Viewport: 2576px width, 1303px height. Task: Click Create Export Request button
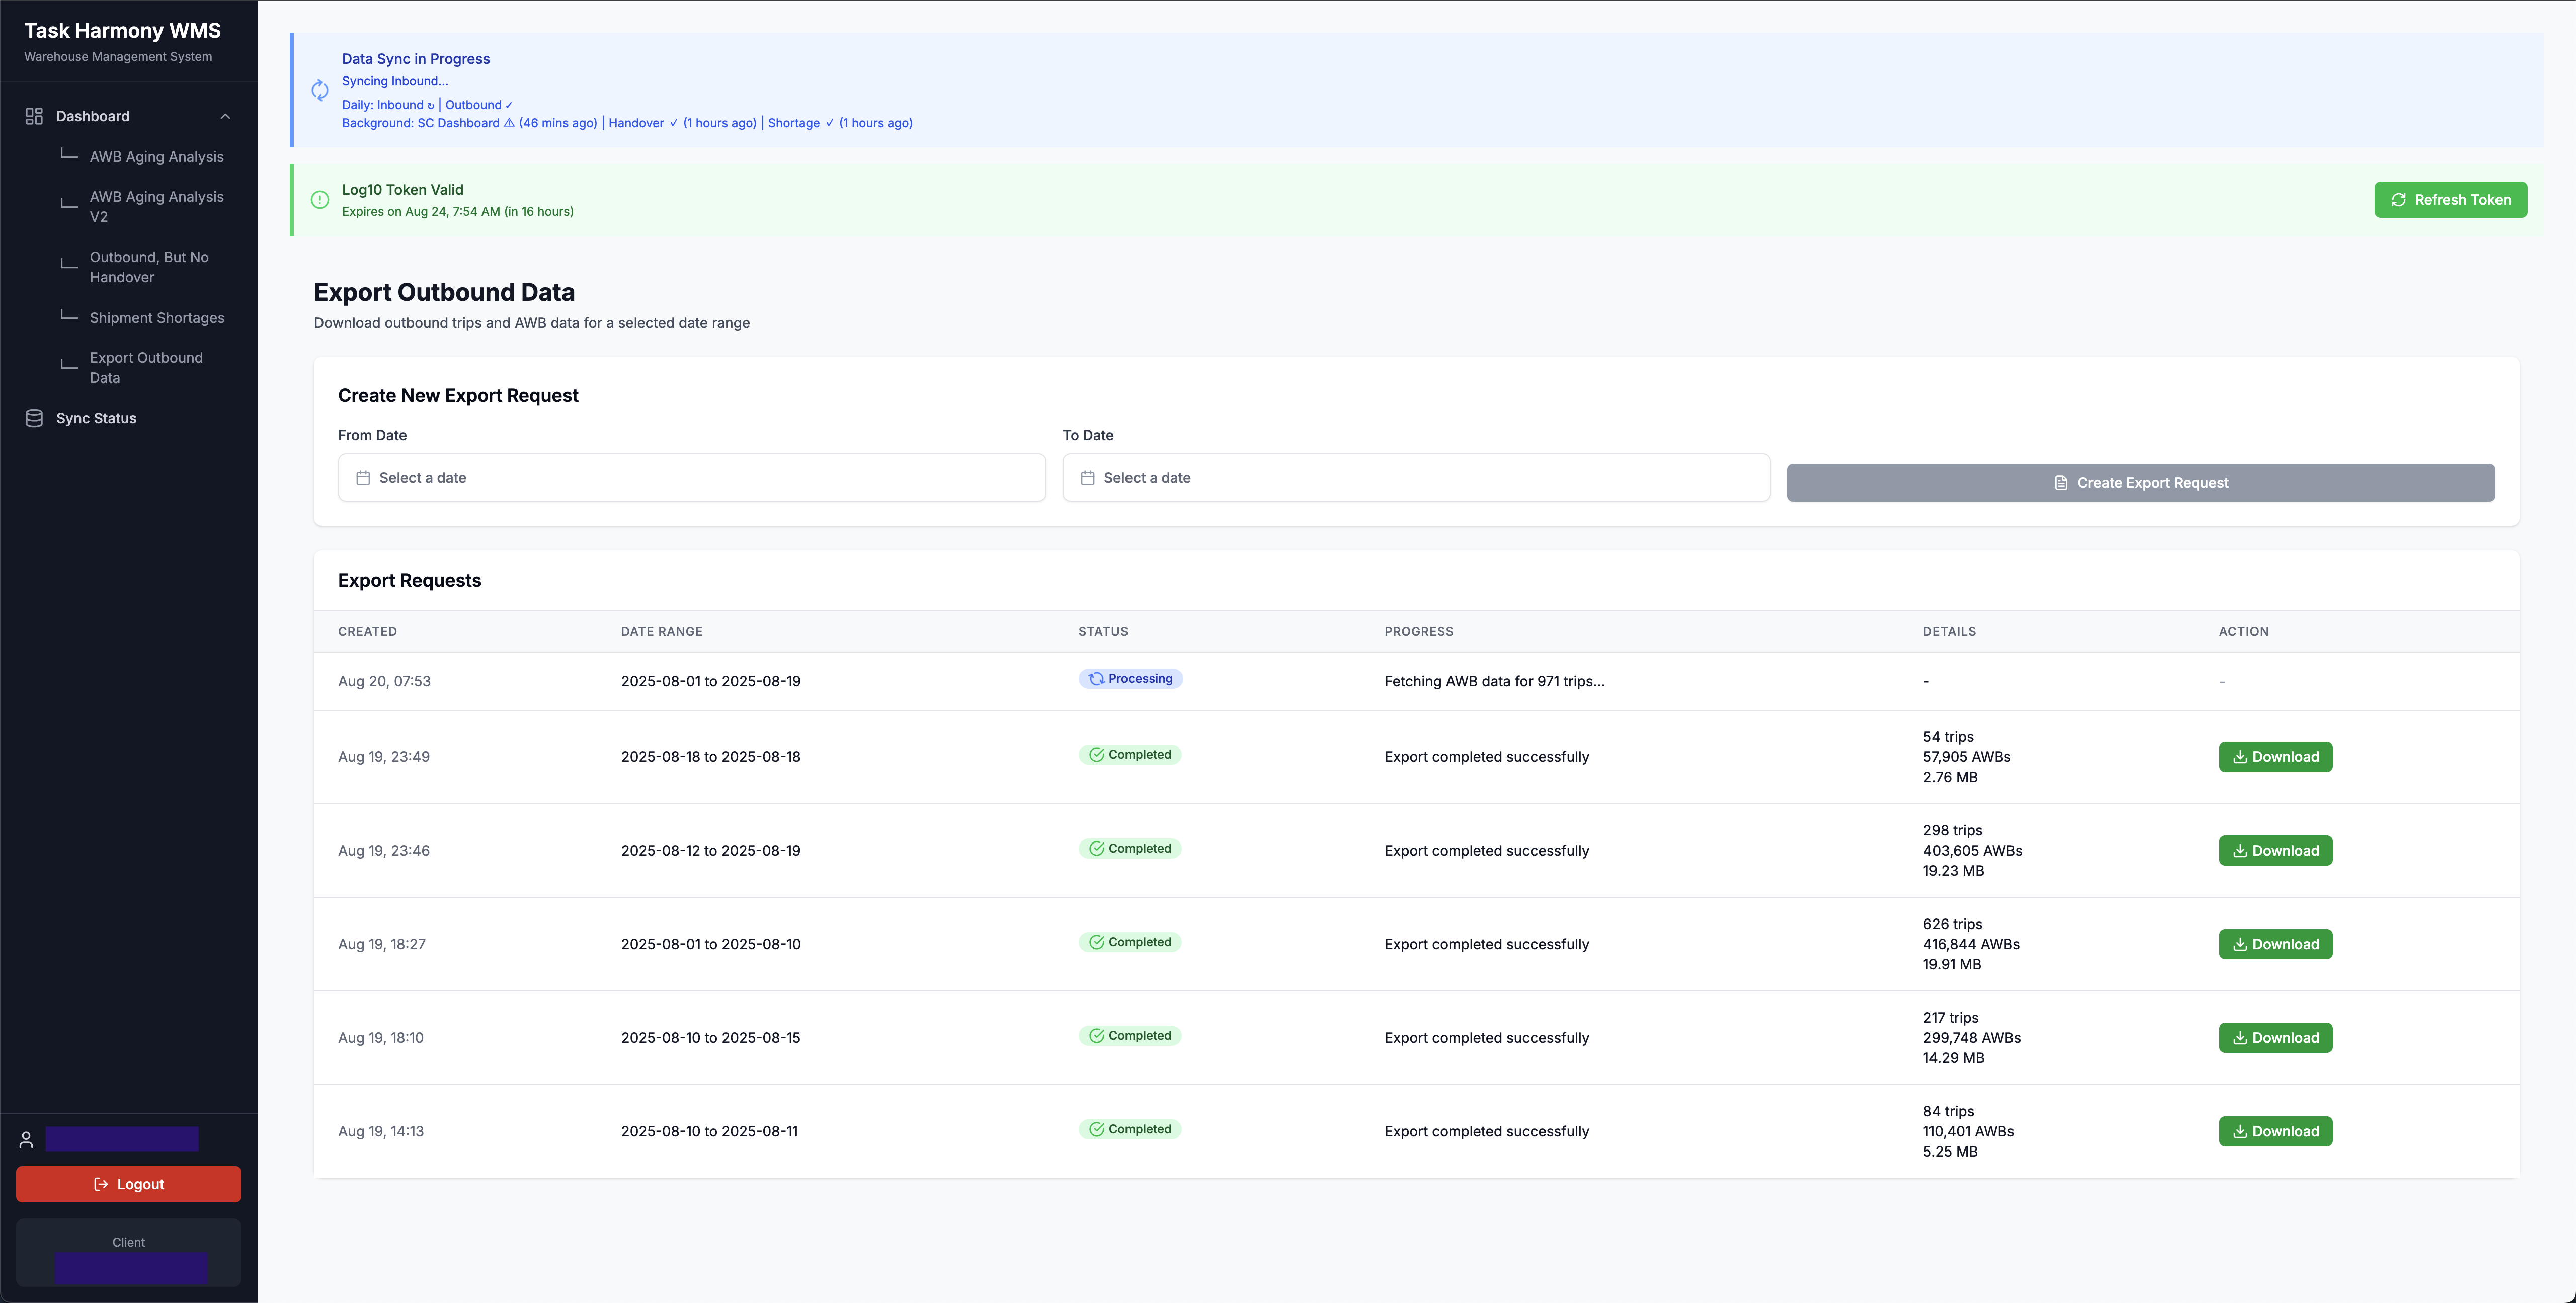(x=2140, y=483)
